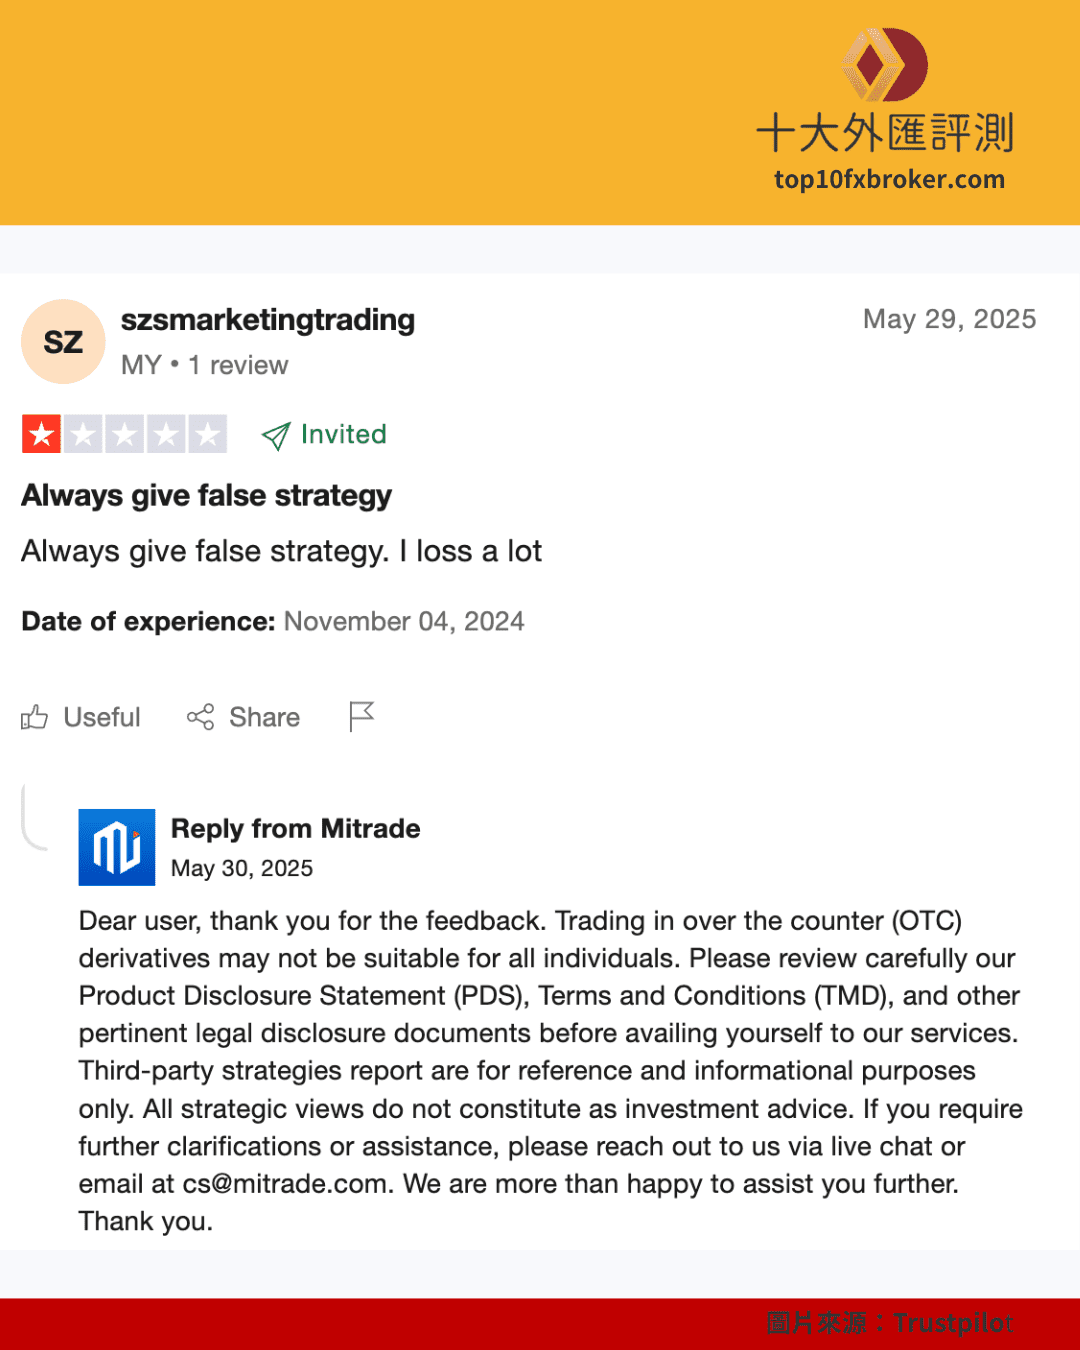Screen dimensions: 1080x1350
Task: Click the blue Mitrade logo
Action: [x=117, y=847]
